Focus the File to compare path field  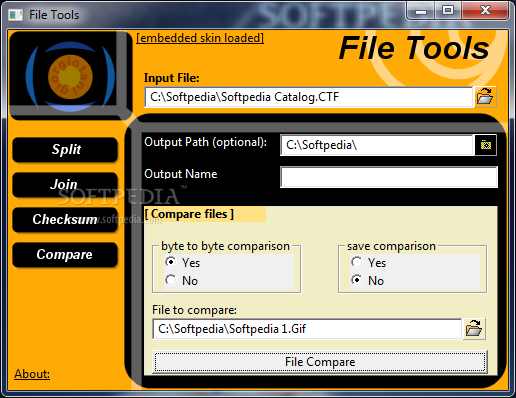307,329
